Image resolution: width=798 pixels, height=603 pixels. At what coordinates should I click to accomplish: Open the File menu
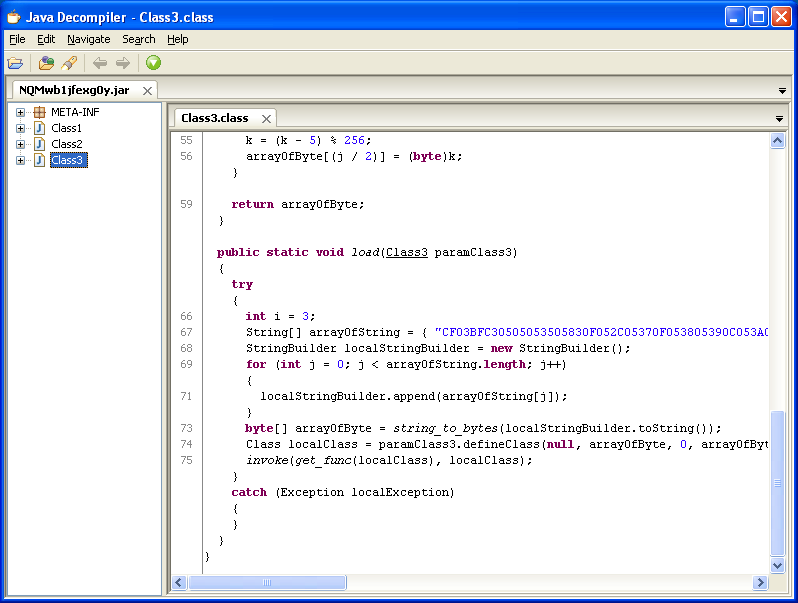pos(17,39)
